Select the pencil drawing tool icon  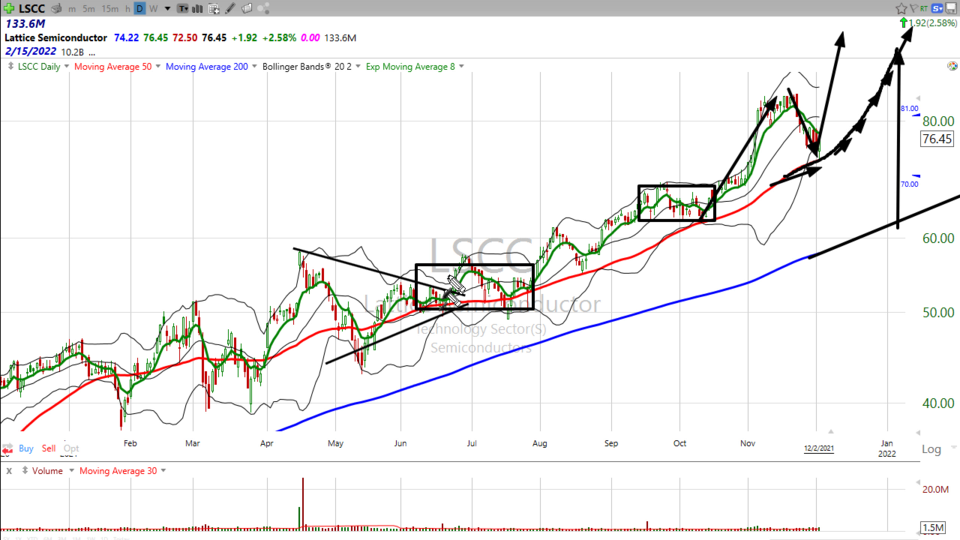[x=230, y=9]
